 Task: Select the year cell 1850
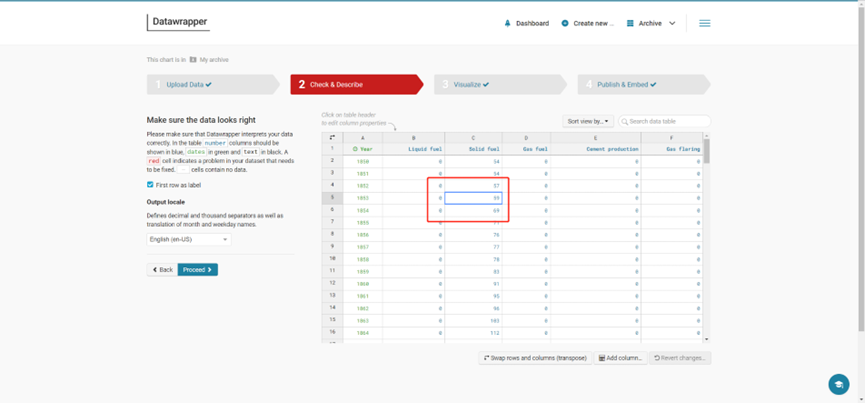click(363, 162)
